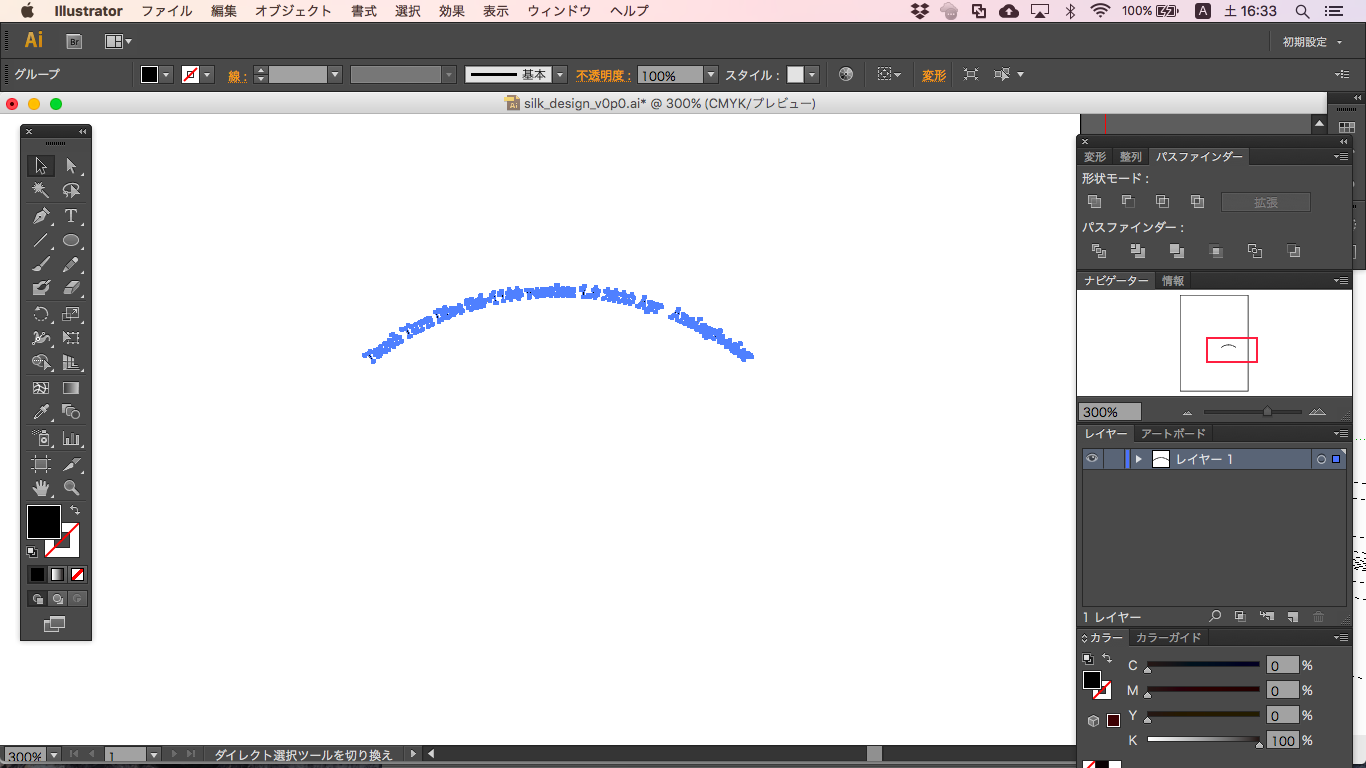Expand レイヤー 1 disclosure triangle
Image resolution: width=1366 pixels, height=768 pixels.
(1138, 459)
